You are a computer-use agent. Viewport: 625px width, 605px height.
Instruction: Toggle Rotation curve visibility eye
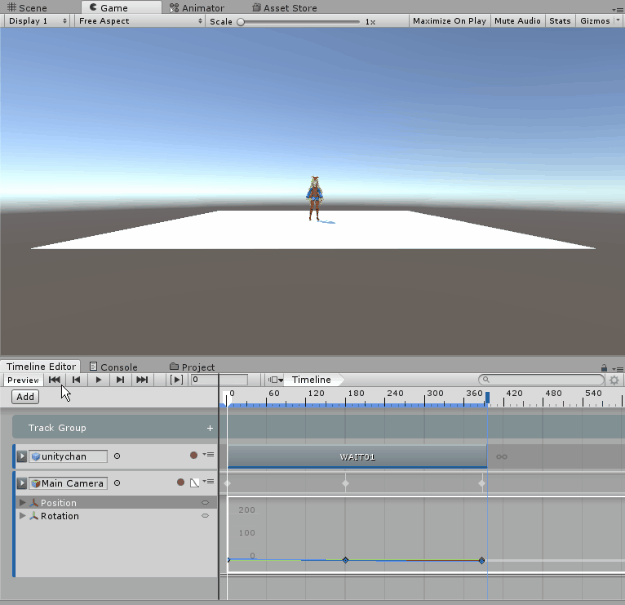tap(205, 516)
